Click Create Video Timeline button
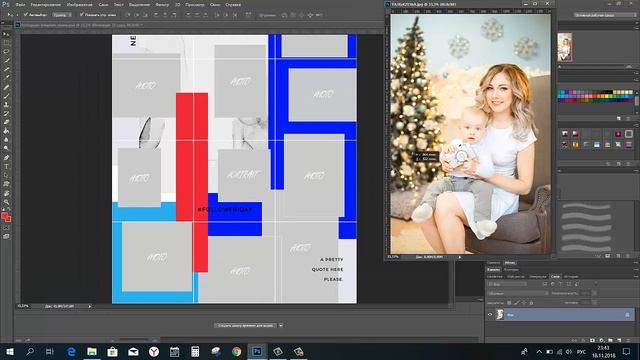640x360 pixels. [x=246, y=325]
